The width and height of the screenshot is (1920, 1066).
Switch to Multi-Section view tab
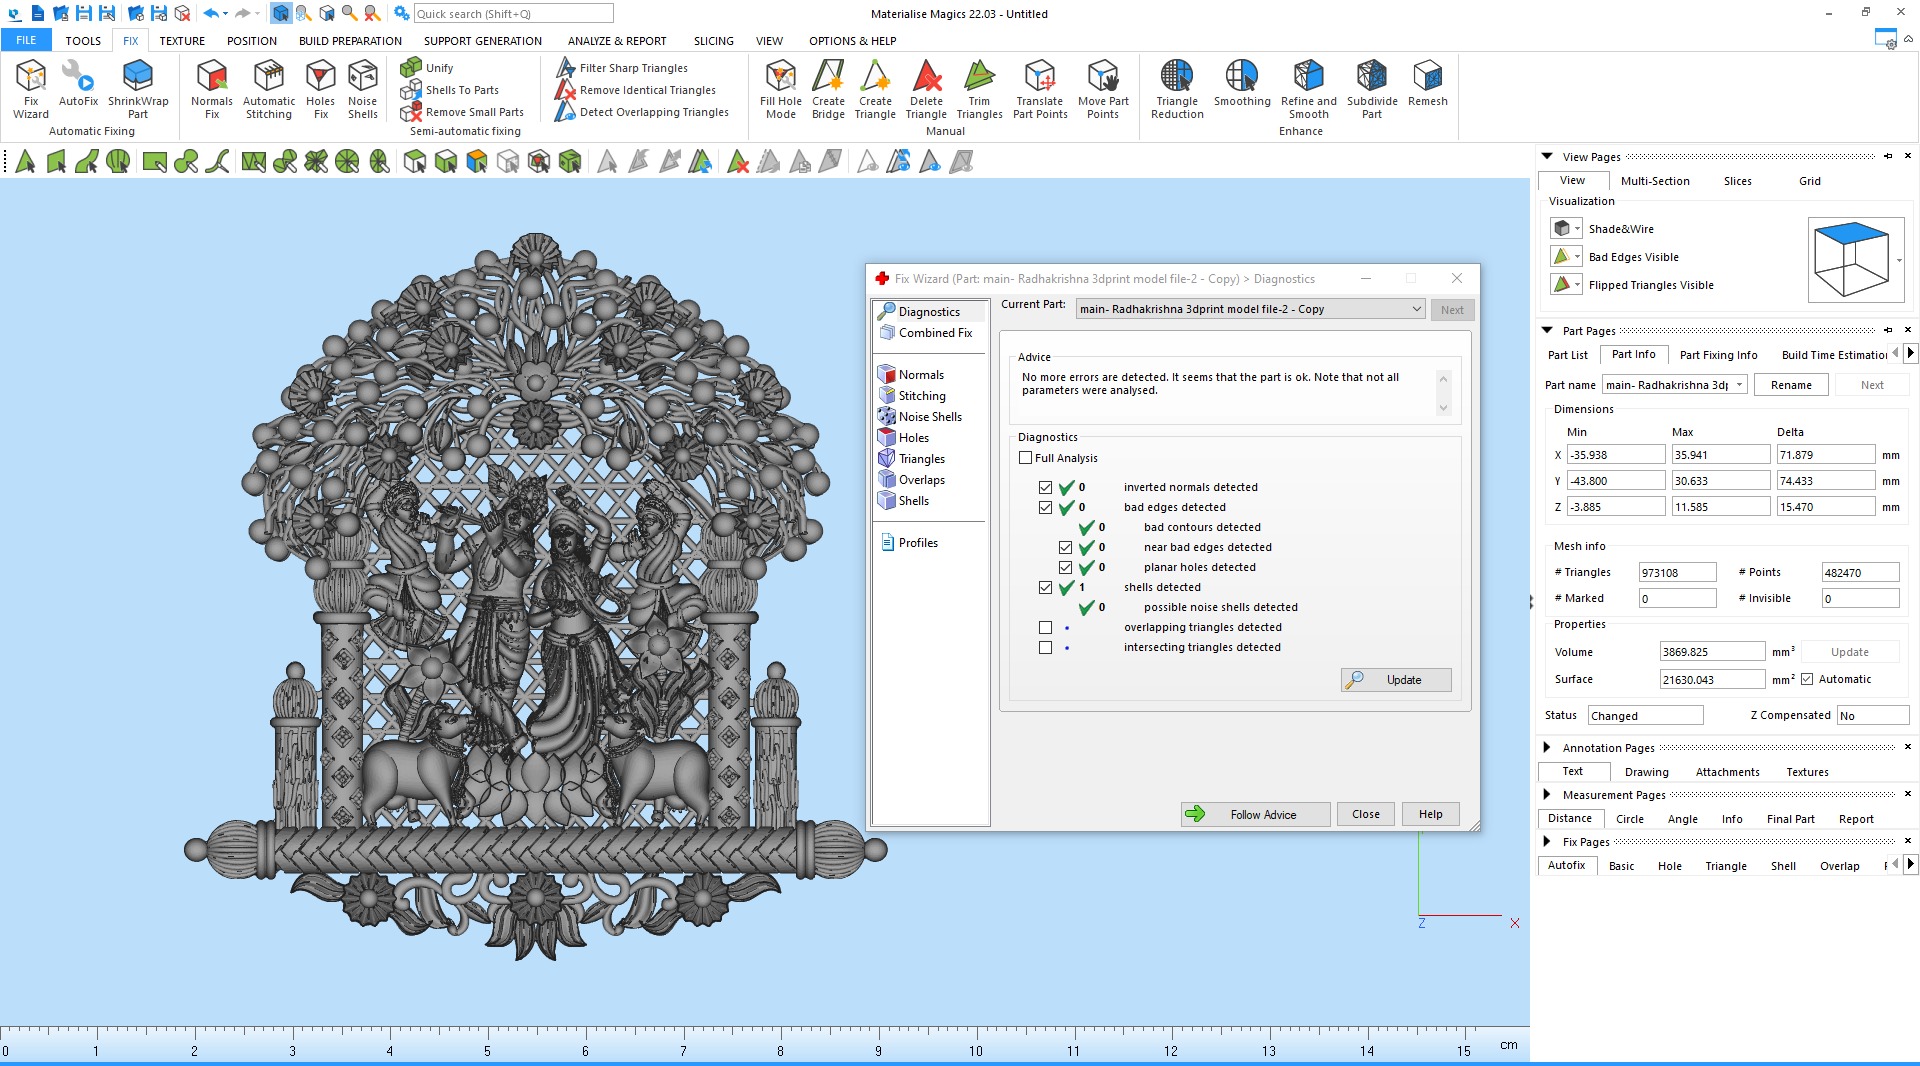tap(1655, 181)
